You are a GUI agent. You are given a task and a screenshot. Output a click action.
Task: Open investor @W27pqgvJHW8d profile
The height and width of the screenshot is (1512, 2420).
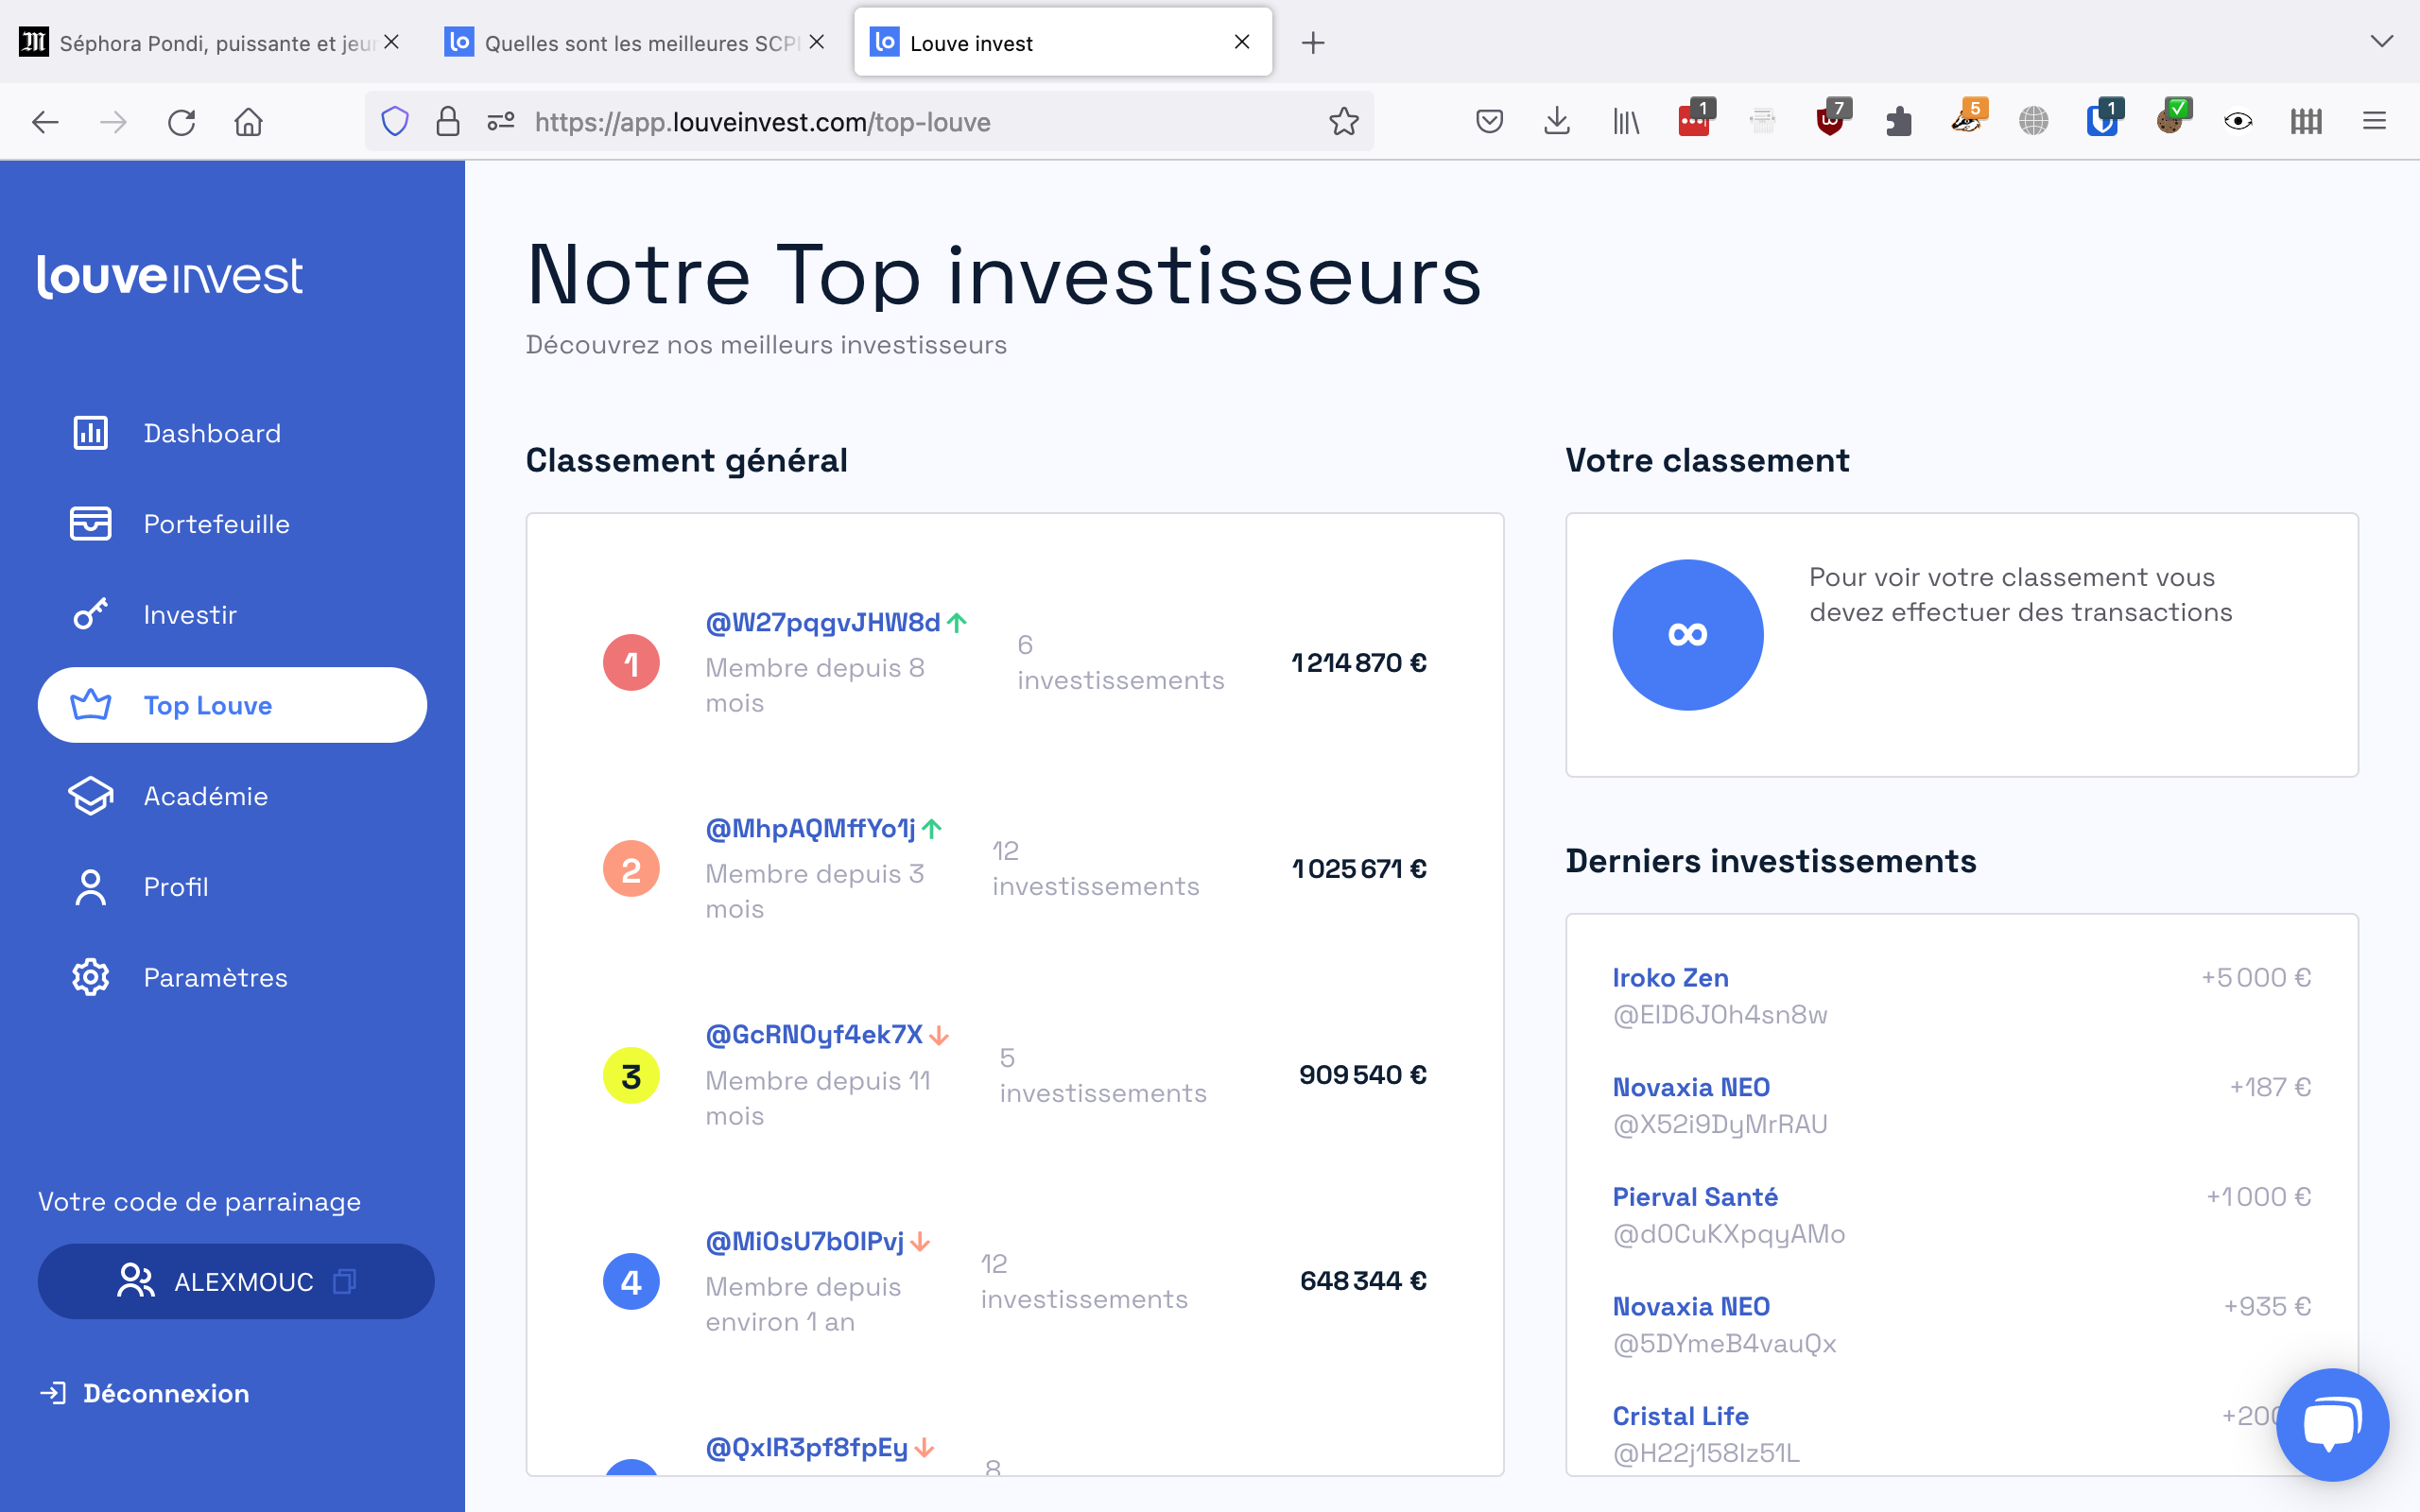[822, 622]
